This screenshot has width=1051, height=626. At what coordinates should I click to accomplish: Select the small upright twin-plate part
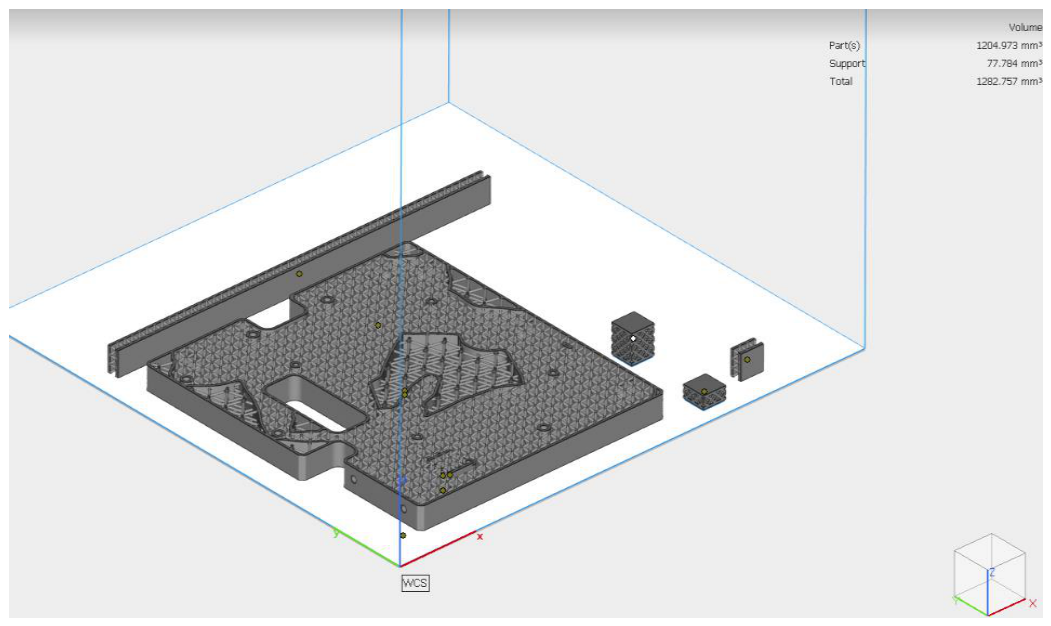(x=746, y=358)
